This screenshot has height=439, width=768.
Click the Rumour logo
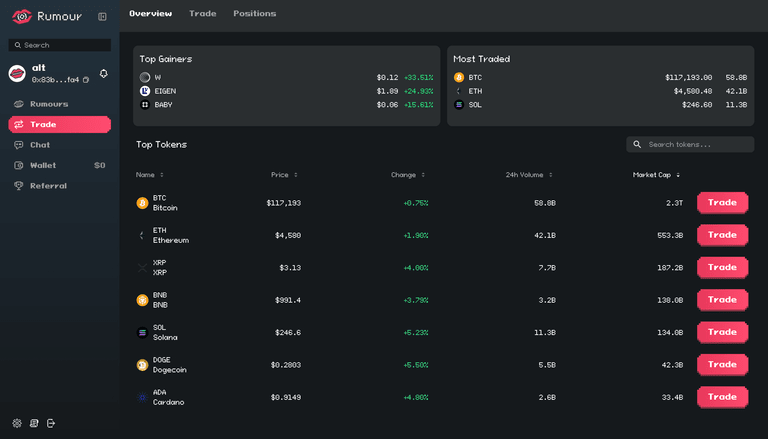tap(48, 17)
